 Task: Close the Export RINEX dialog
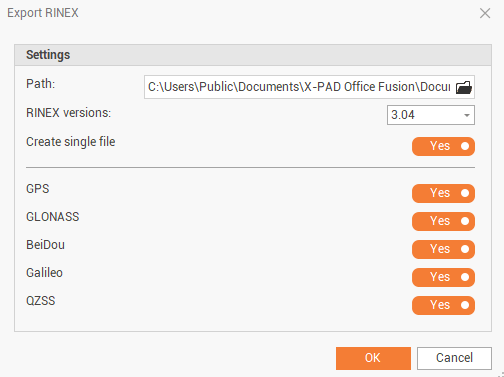485,13
